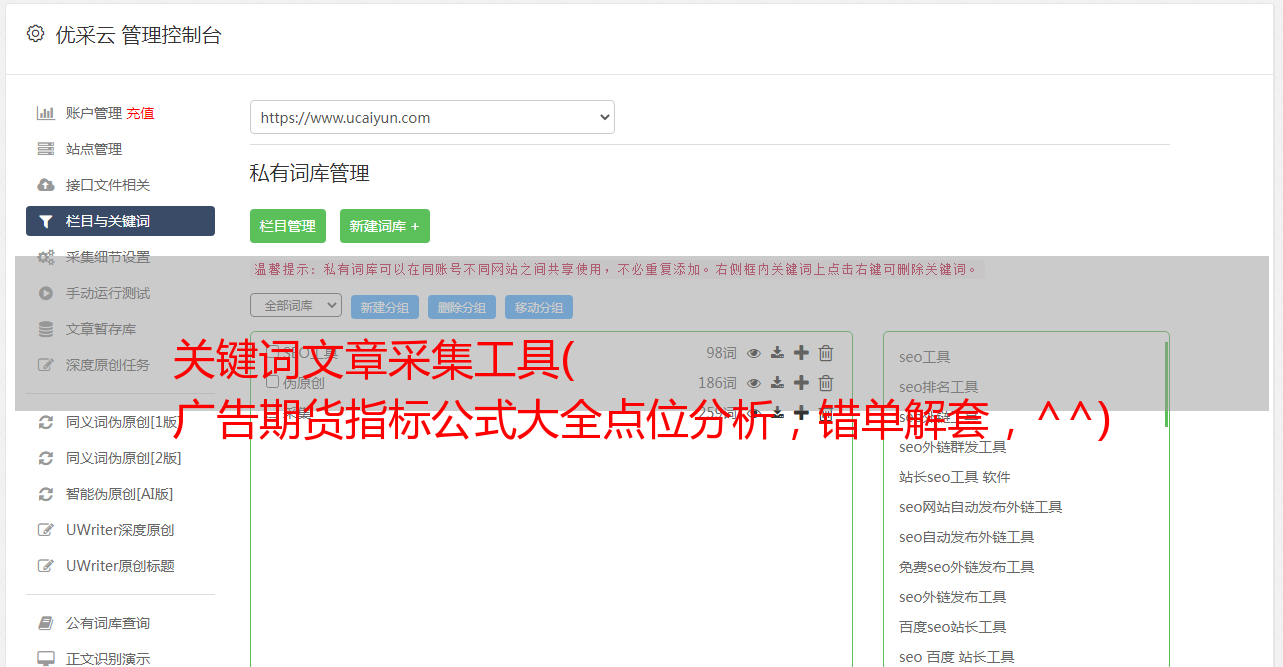Select keyword seo自动发布外链工具
Viewport: 1283px width, 667px height.
click(967, 537)
